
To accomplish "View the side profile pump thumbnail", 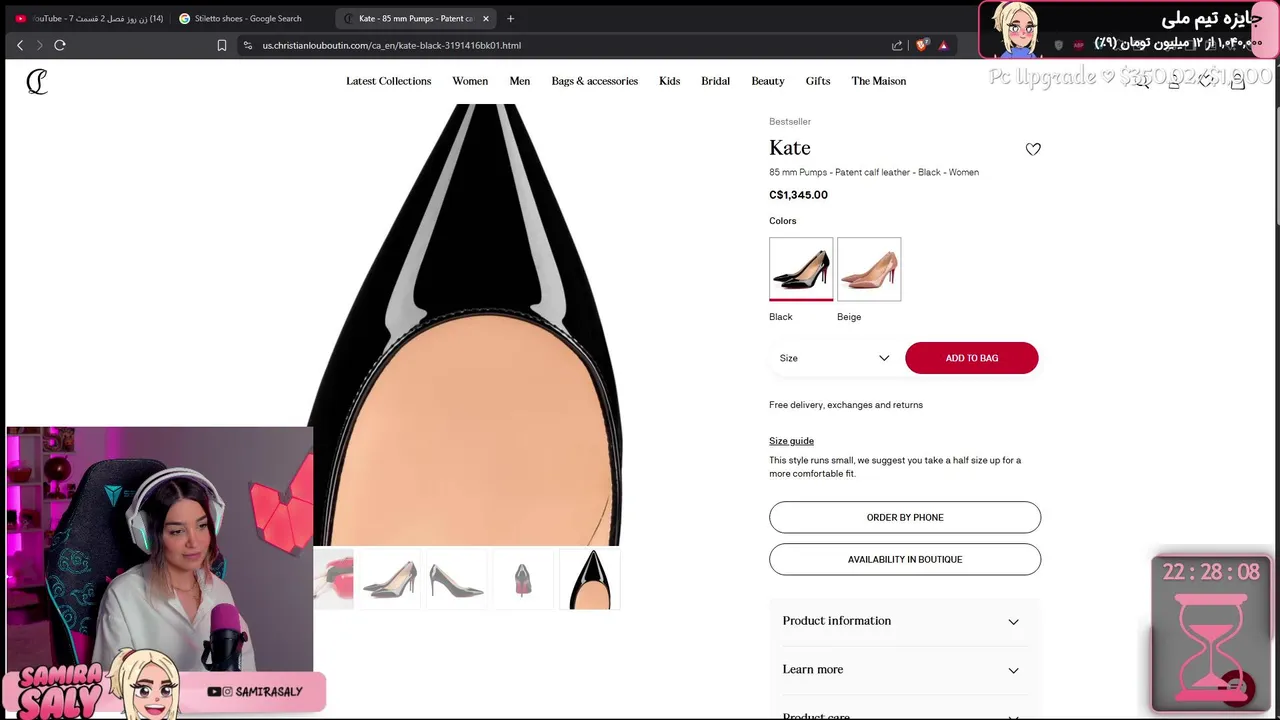I will click(456, 579).
